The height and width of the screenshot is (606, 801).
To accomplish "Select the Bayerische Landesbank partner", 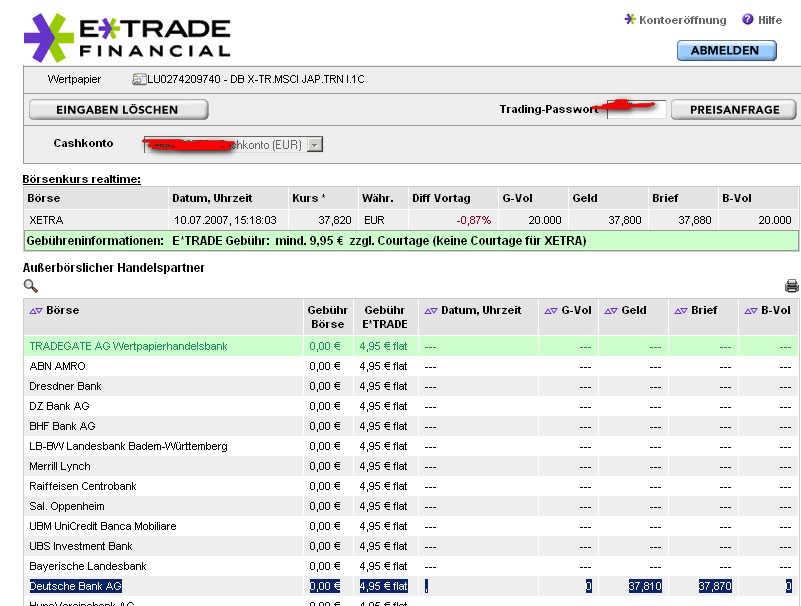I will tap(88, 566).
